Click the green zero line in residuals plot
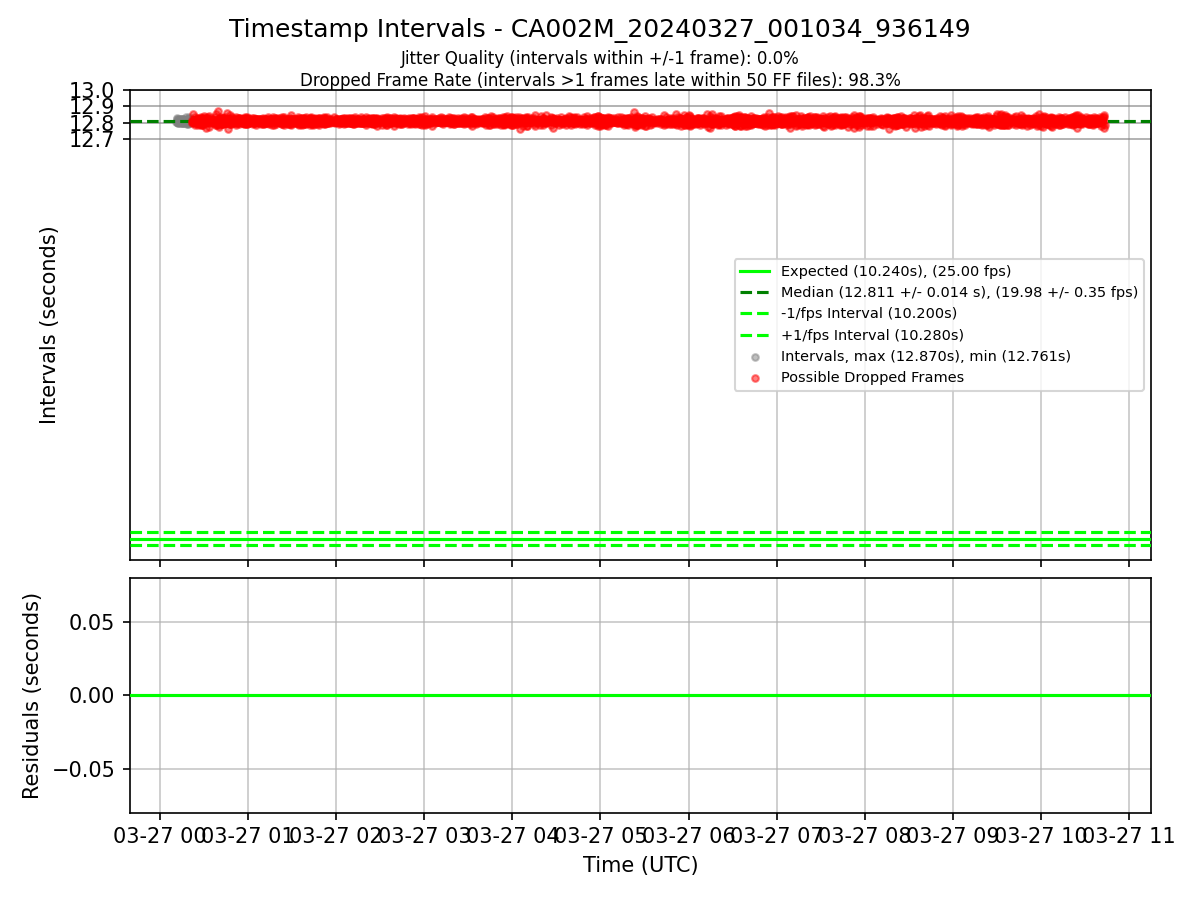This screenshot has height=900, width=1200. [x=640, y=695]
